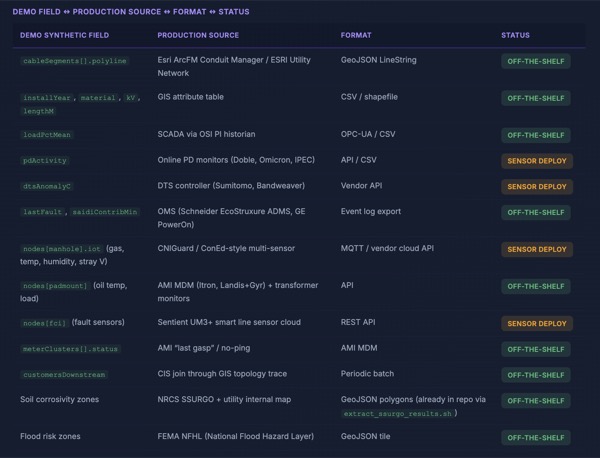Click the 'DTS controller (Sumitomo, Bandweaver)' cell
The height and width of the screenshot is (458, 600).
[231, 186]
